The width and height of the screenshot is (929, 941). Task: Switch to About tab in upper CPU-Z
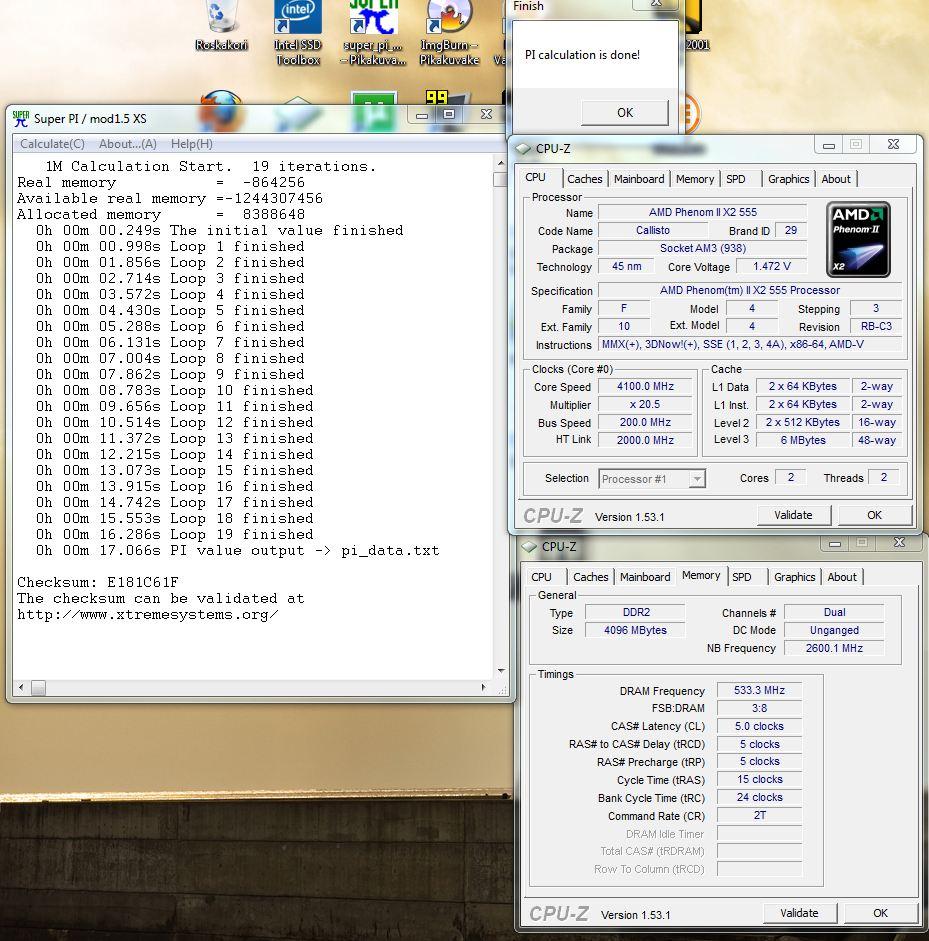point(836,179)
